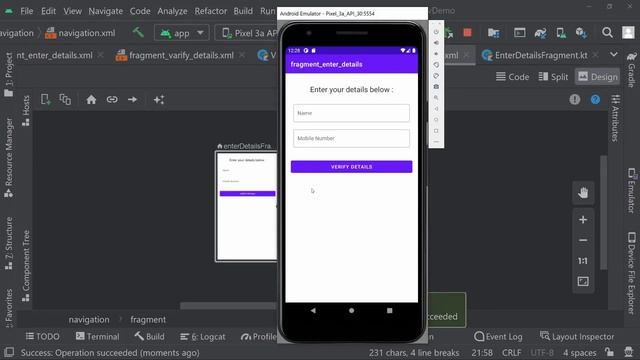
Task: Switch editor to Split view
Action: pyautogui.click(x=553, y=77)
